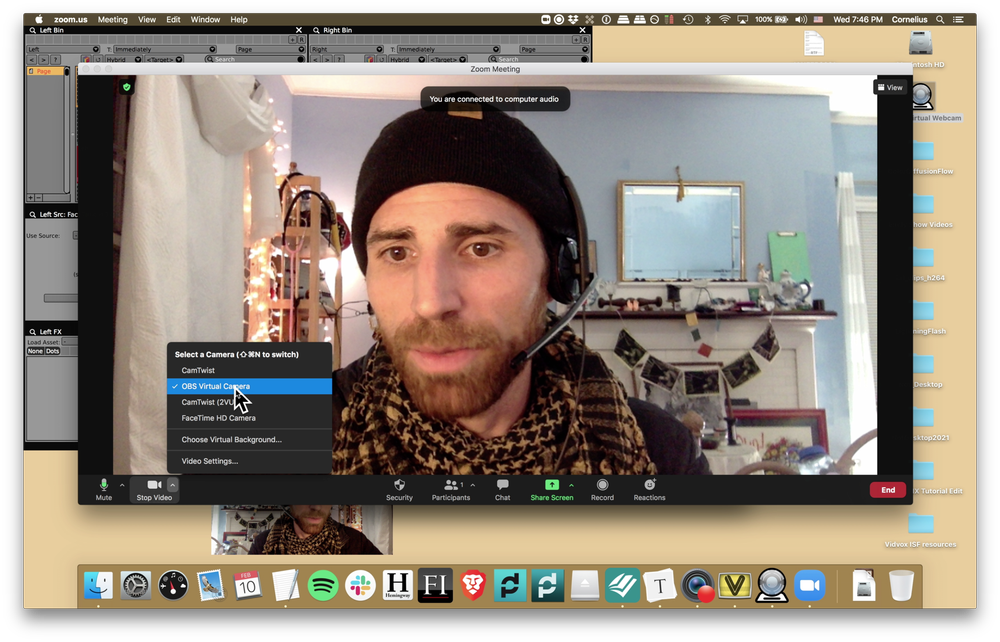This screenshot has height=642, width=1000.
Task: Open Calendar showing Feb 10 in dock
Action: tap(247, 585)
